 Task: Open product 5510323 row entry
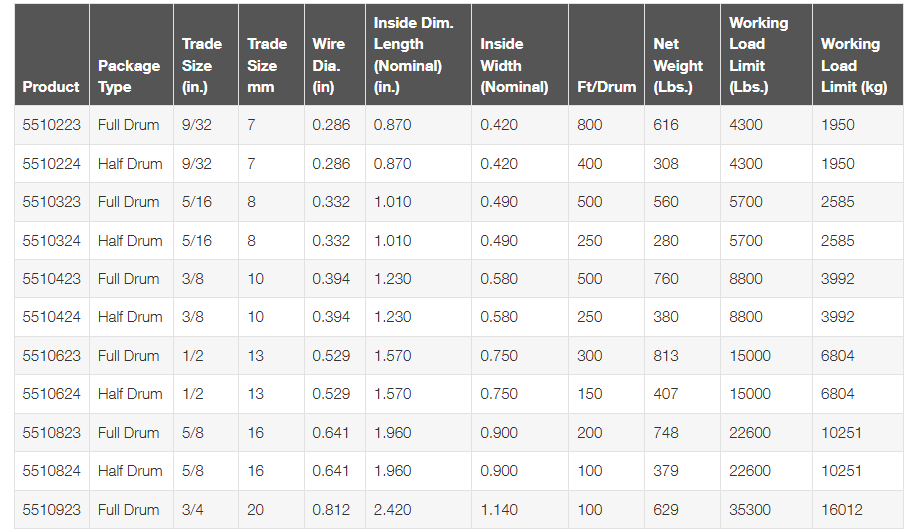pos(51,202)
